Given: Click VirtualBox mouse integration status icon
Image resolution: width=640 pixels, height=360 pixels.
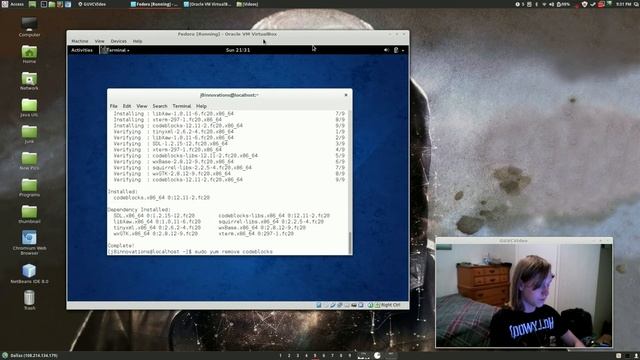Looking at the screenshot, I should tap(370, 305).
